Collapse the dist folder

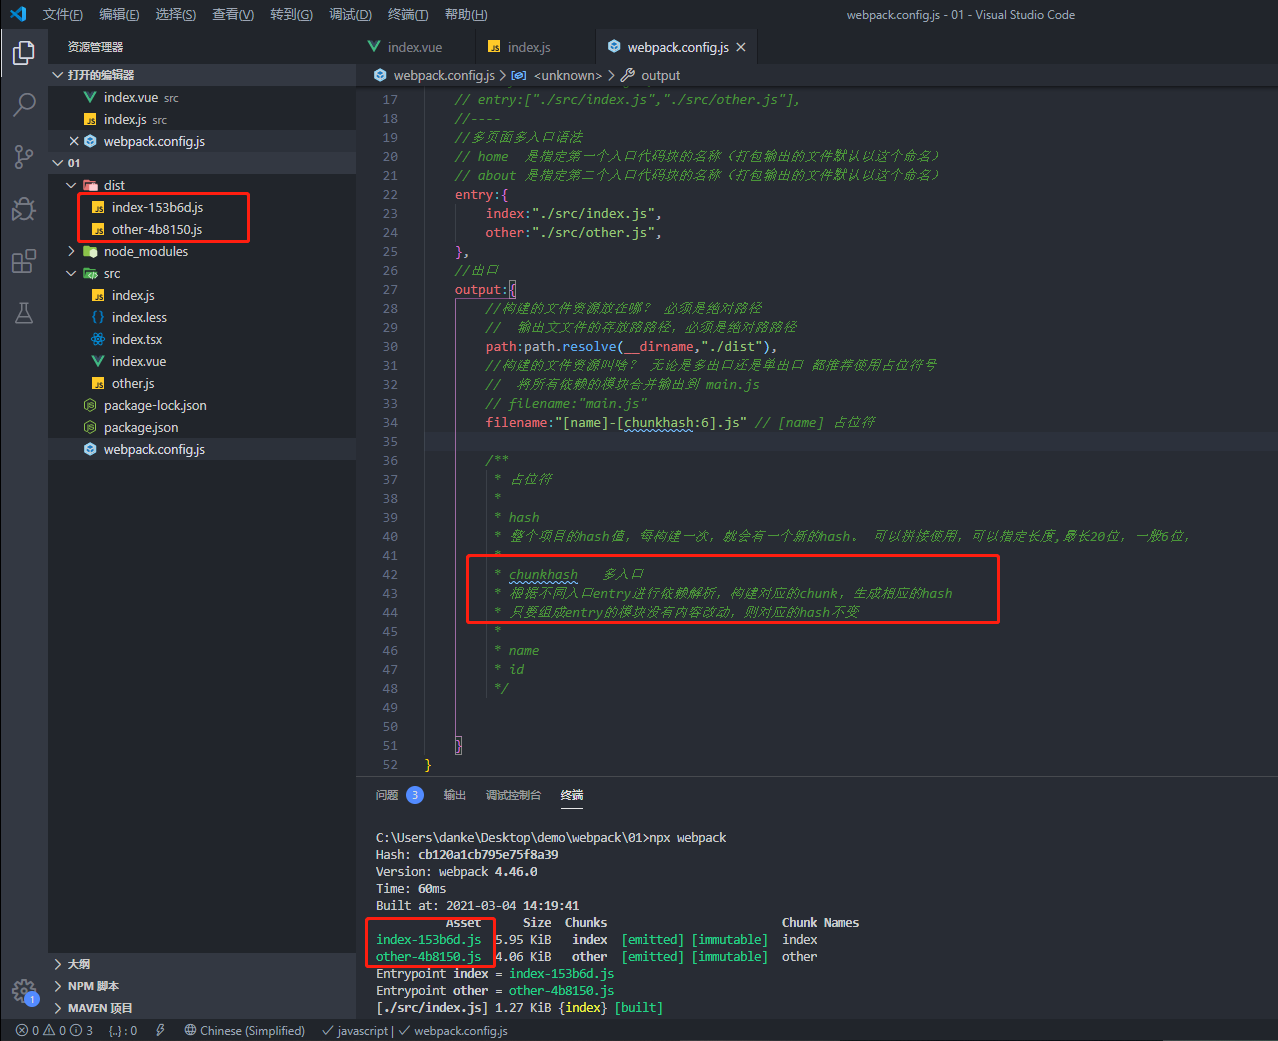point(202,185)
